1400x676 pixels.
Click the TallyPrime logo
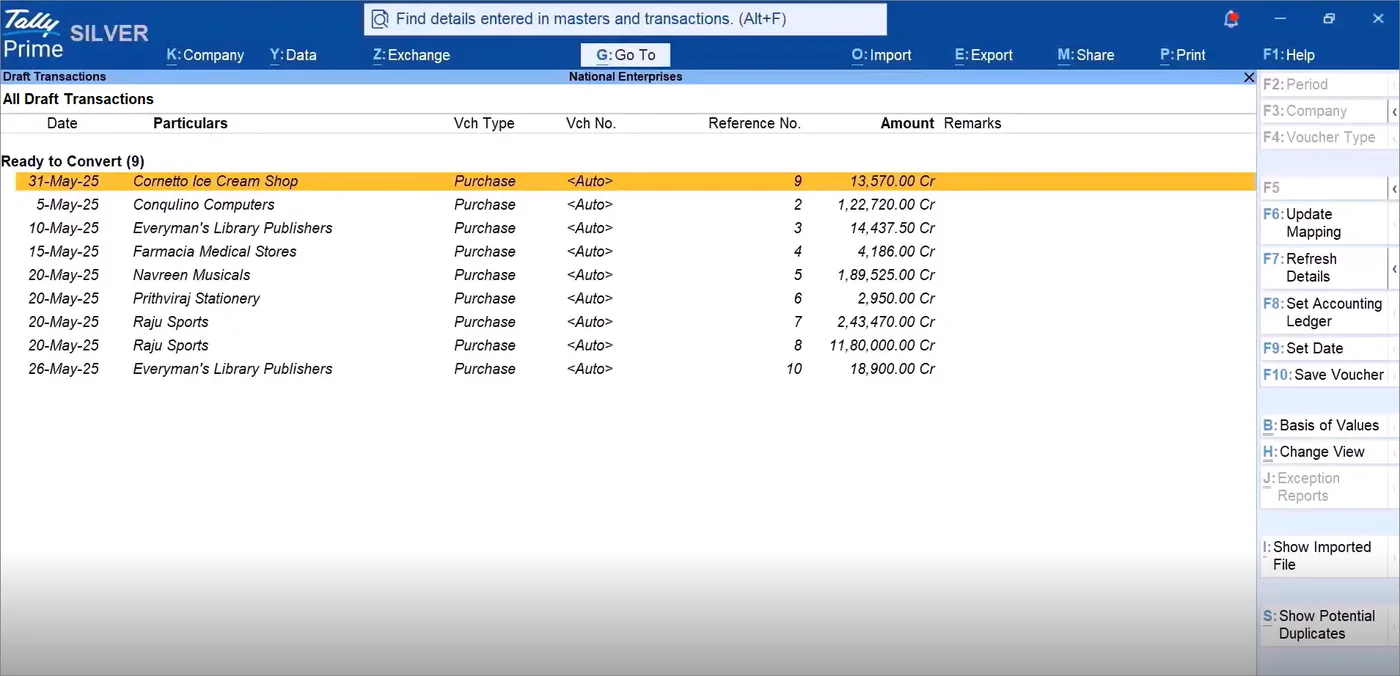(x=33, y=33)
